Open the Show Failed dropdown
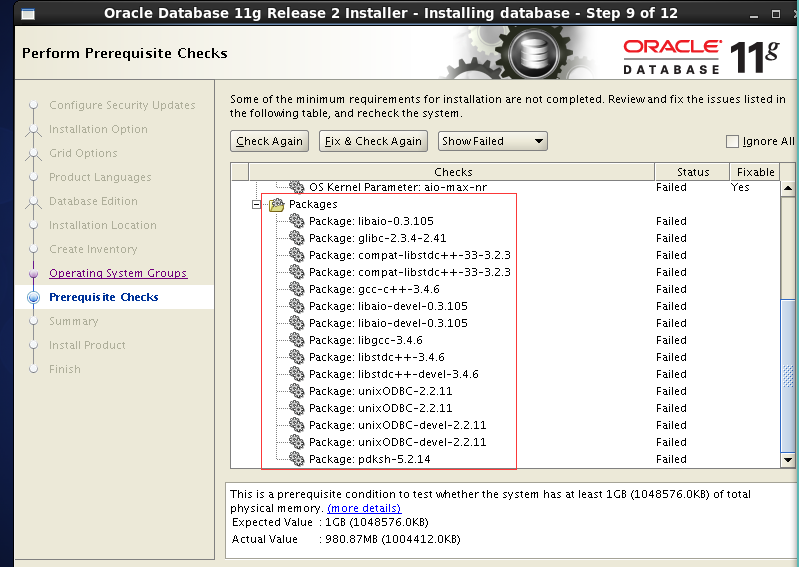Viewport: 799px width, 567px height. tap(492, 141)
